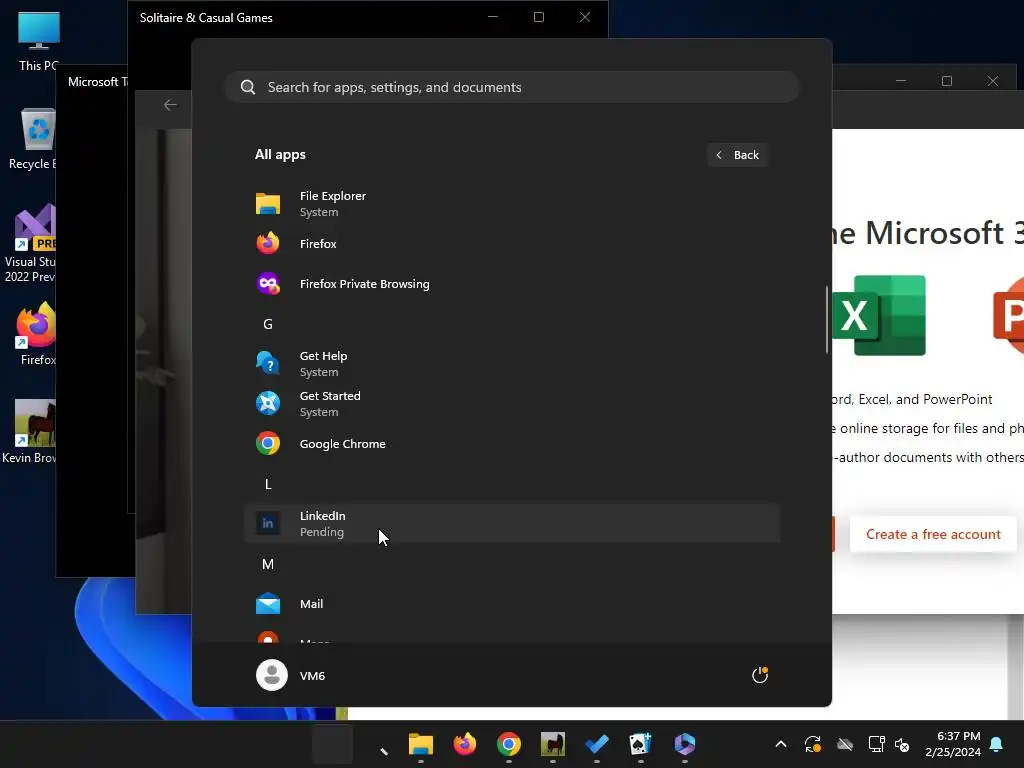The height and width of the screenshot is (768, 1024).
Task: Open Firefox desktop shortcut
Action: (37, 334)
